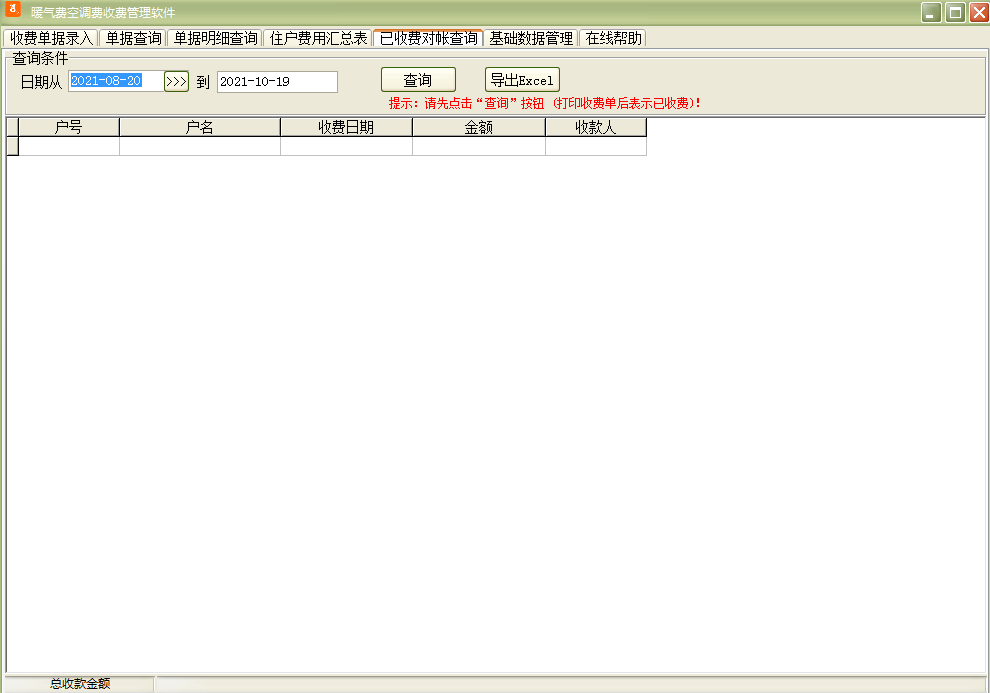The image size is (990, 693).
Task: Switch to the 单据查询 tab
Action: pos(133,38)
